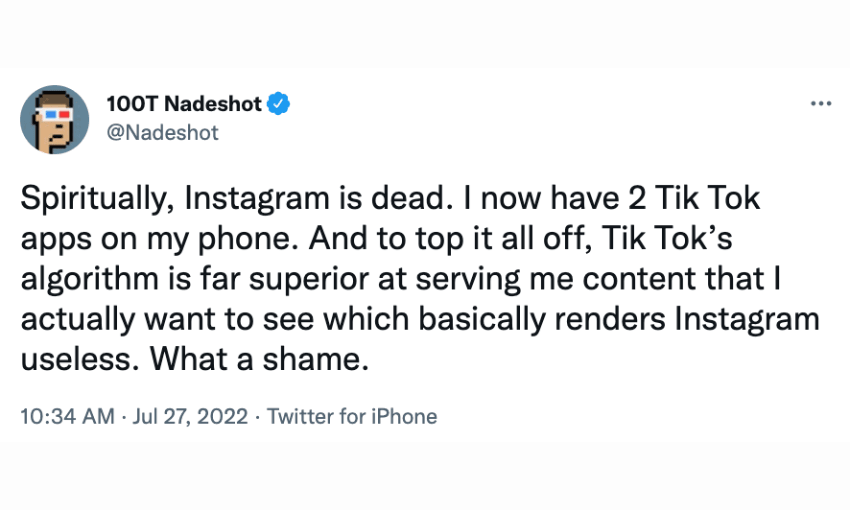Image resolution: width=850 pixels, height=510 pixels.
Task: Open the 100T Nadeshot display name
Action: 184,104
